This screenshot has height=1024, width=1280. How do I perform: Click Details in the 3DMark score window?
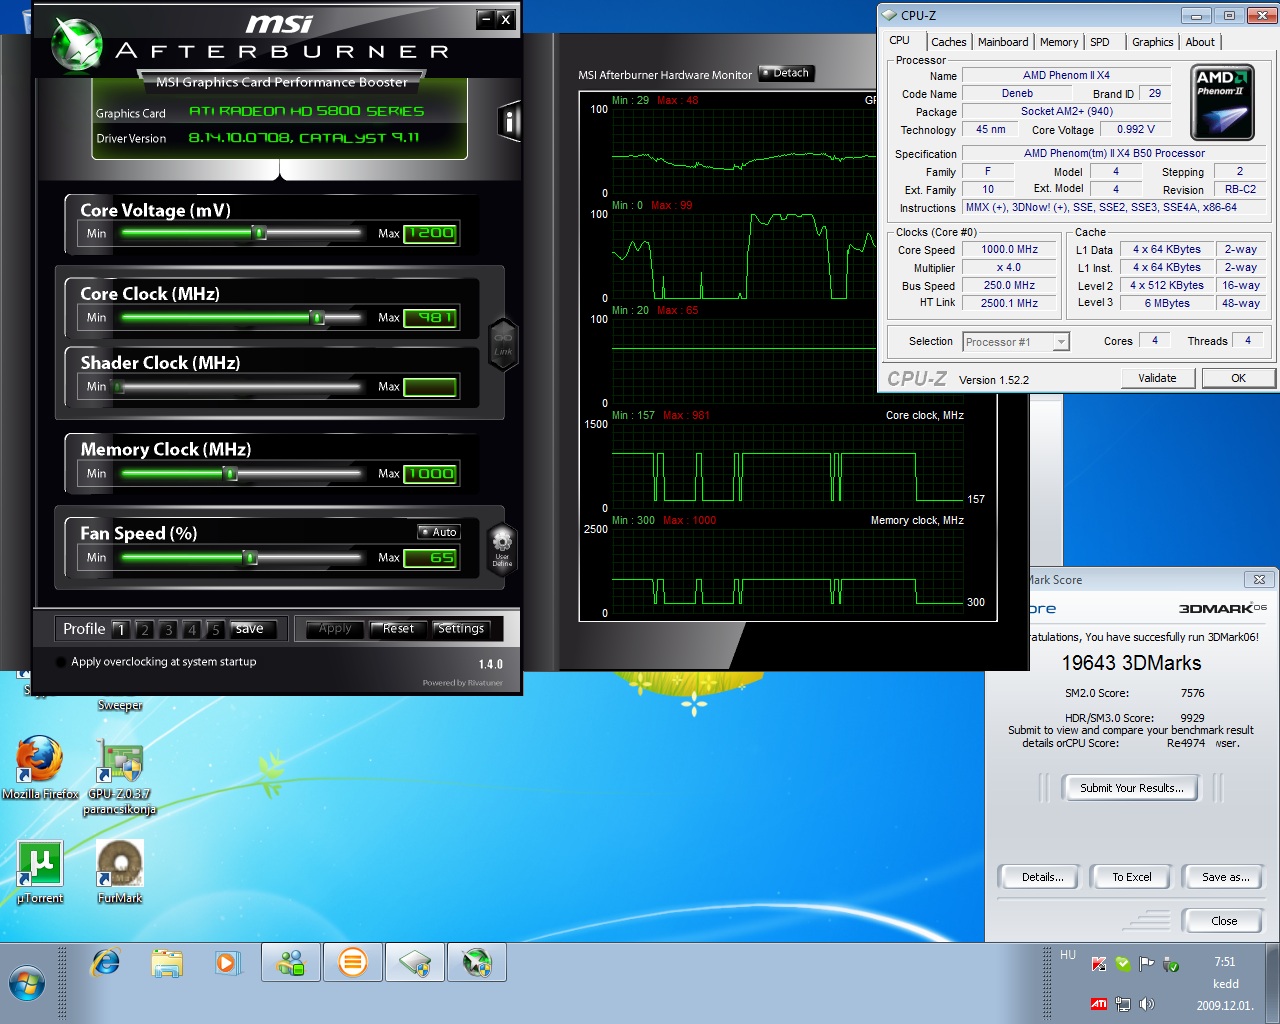tap(1042, 877)
